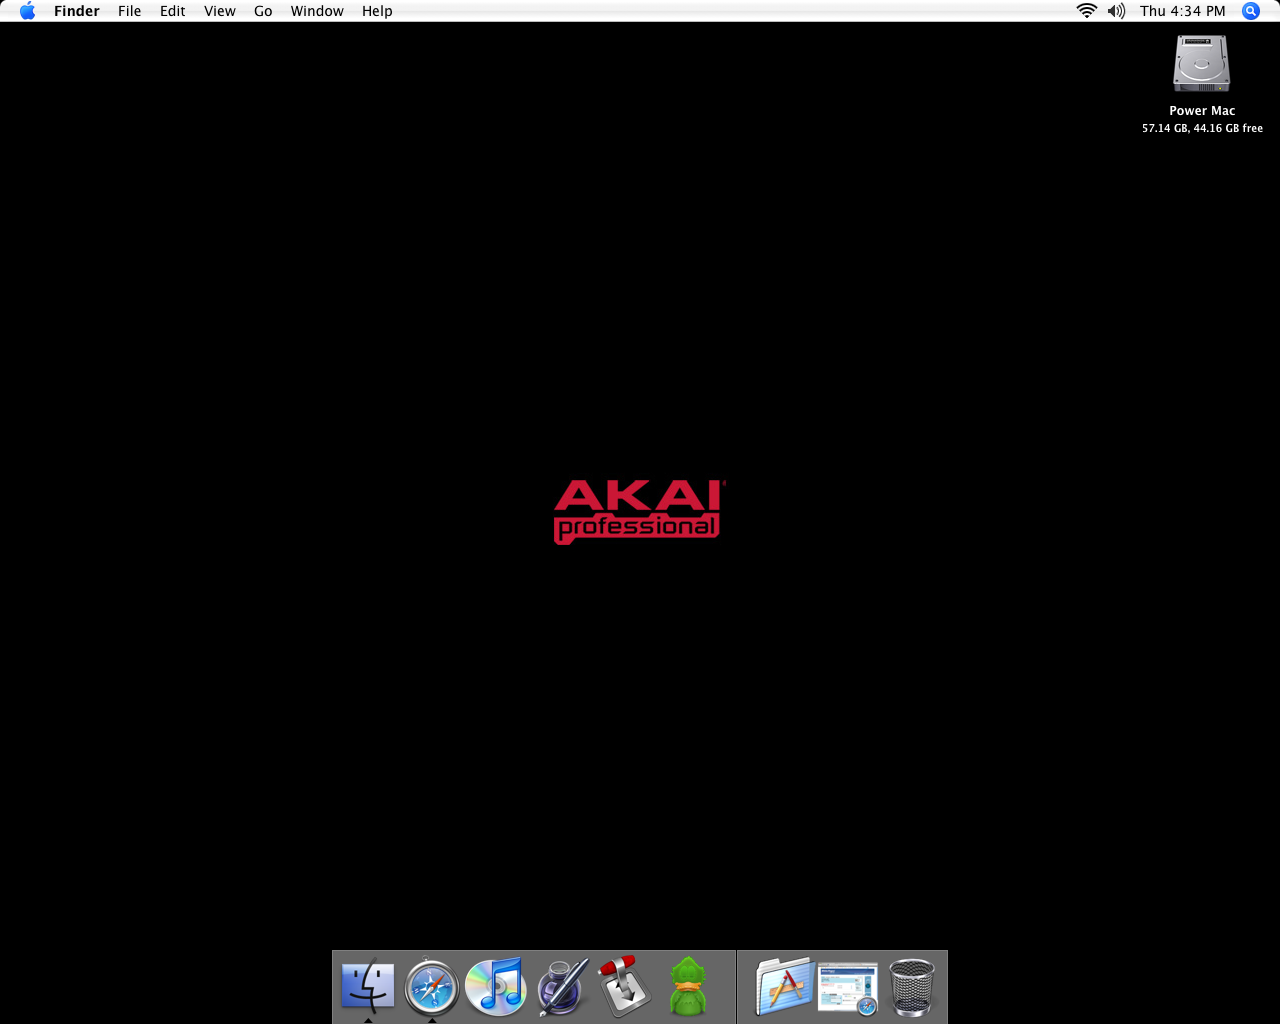Open the File menu
This screenshot has width=1280, height=1024.
[130, 11]
